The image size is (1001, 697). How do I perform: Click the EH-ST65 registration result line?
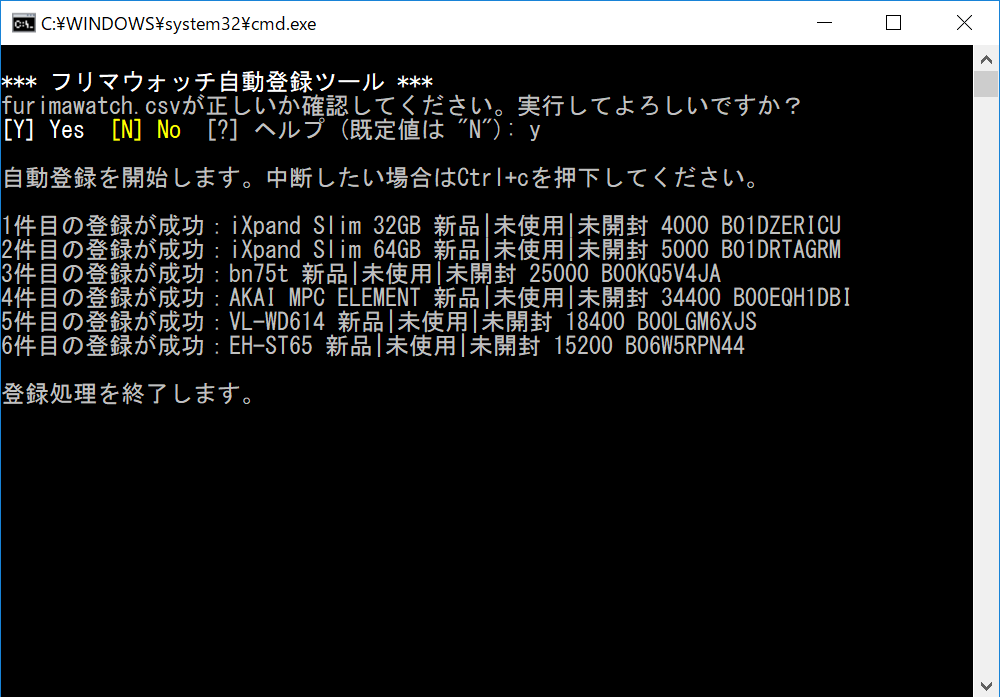[373, 345]
